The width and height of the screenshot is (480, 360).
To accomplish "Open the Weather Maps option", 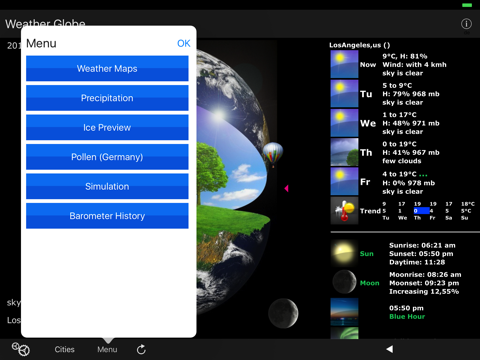I will tap(107, 68).
